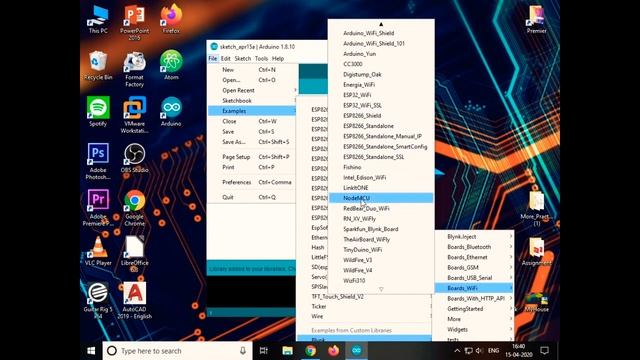
Task: Open the Tools menu
Action: point(261,58)
